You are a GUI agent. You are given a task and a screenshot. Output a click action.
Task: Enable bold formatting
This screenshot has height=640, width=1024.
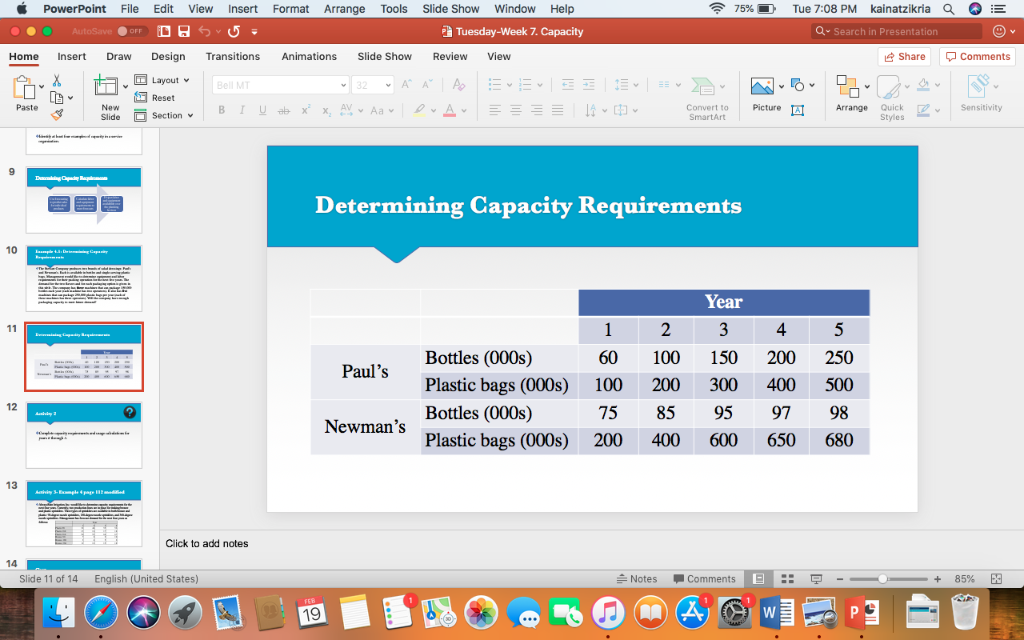tap(221, 110)
